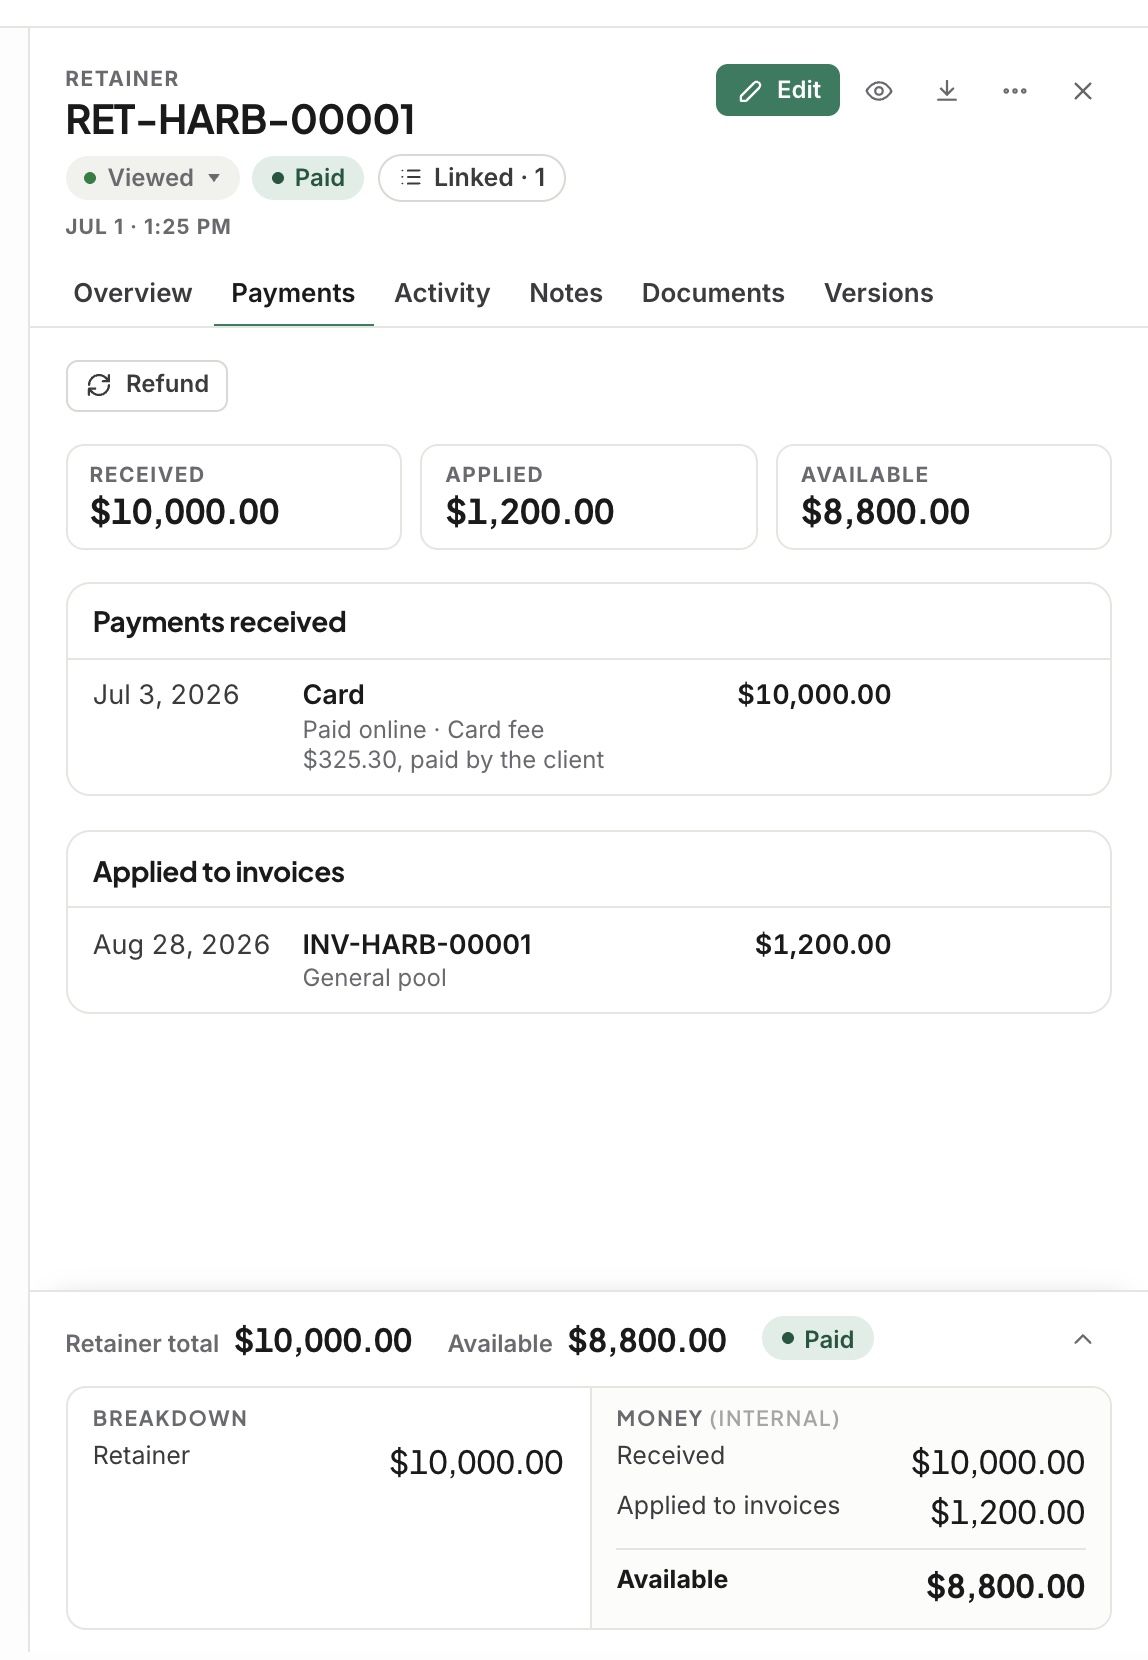The height and width of the screenshot is (1660, 1148).
Task: Download the retainer via download icon
Action: coord(946,91)
